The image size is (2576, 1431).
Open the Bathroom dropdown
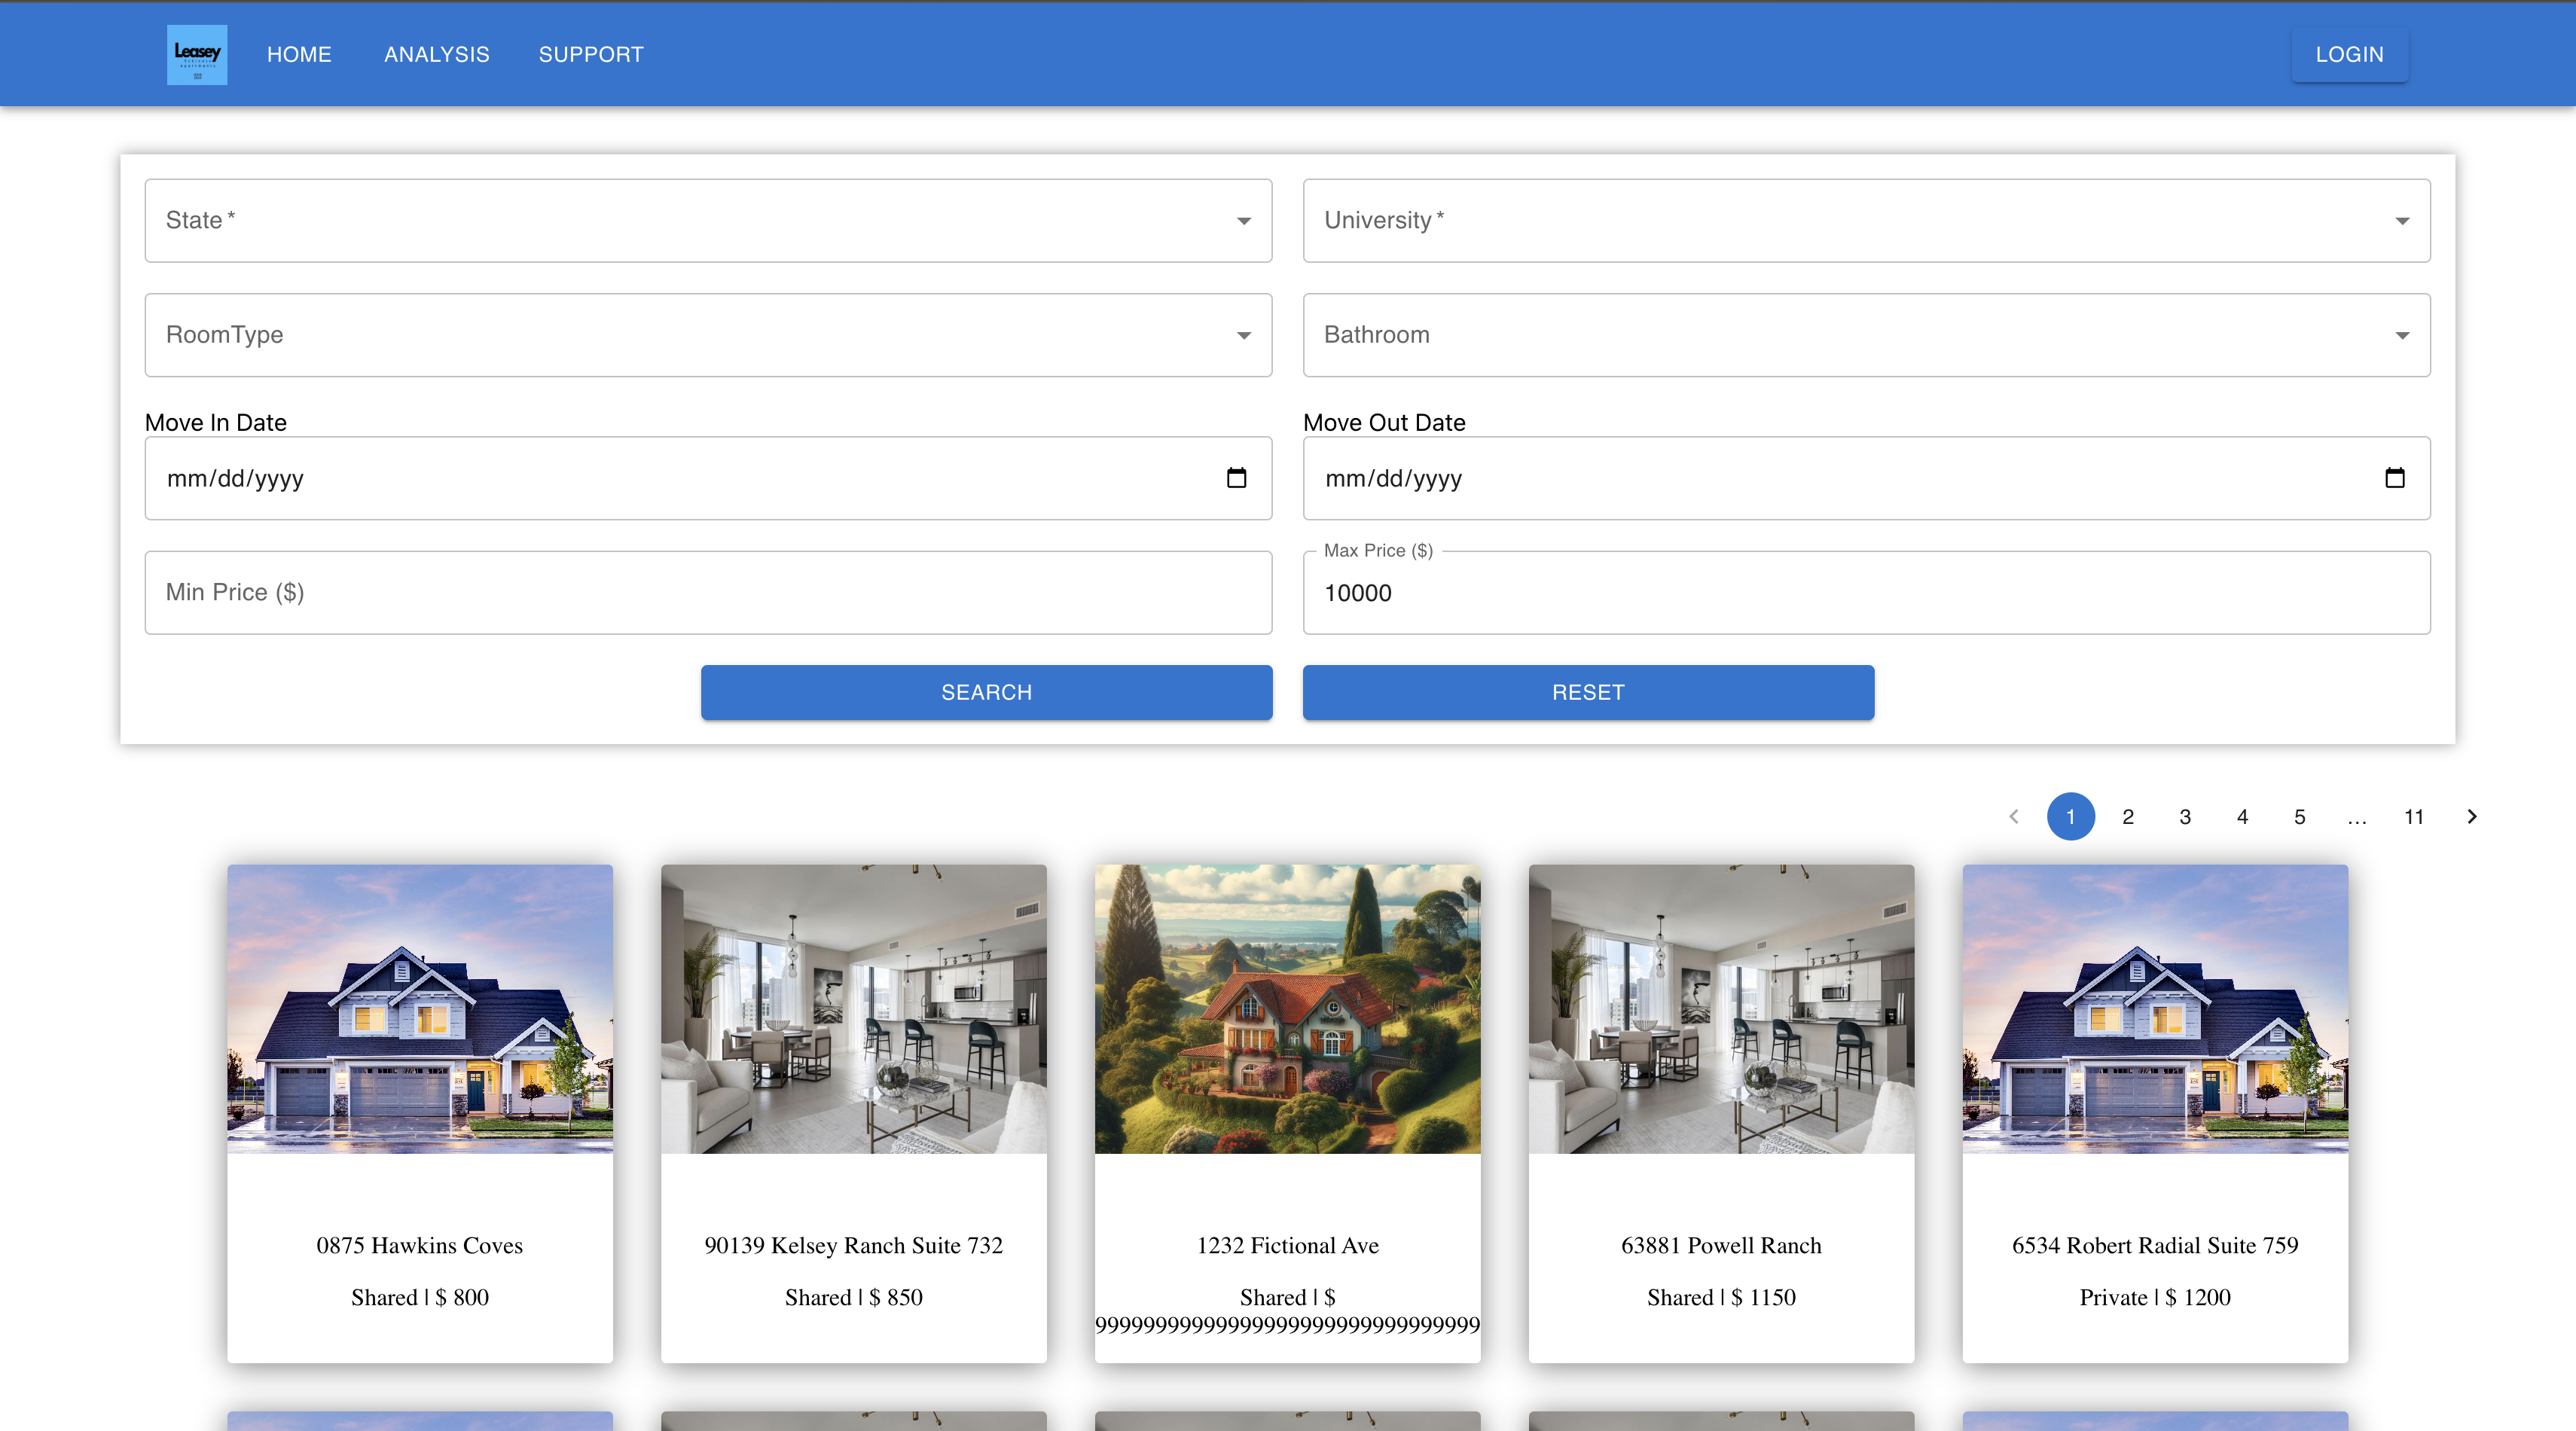pos(1866,335)
